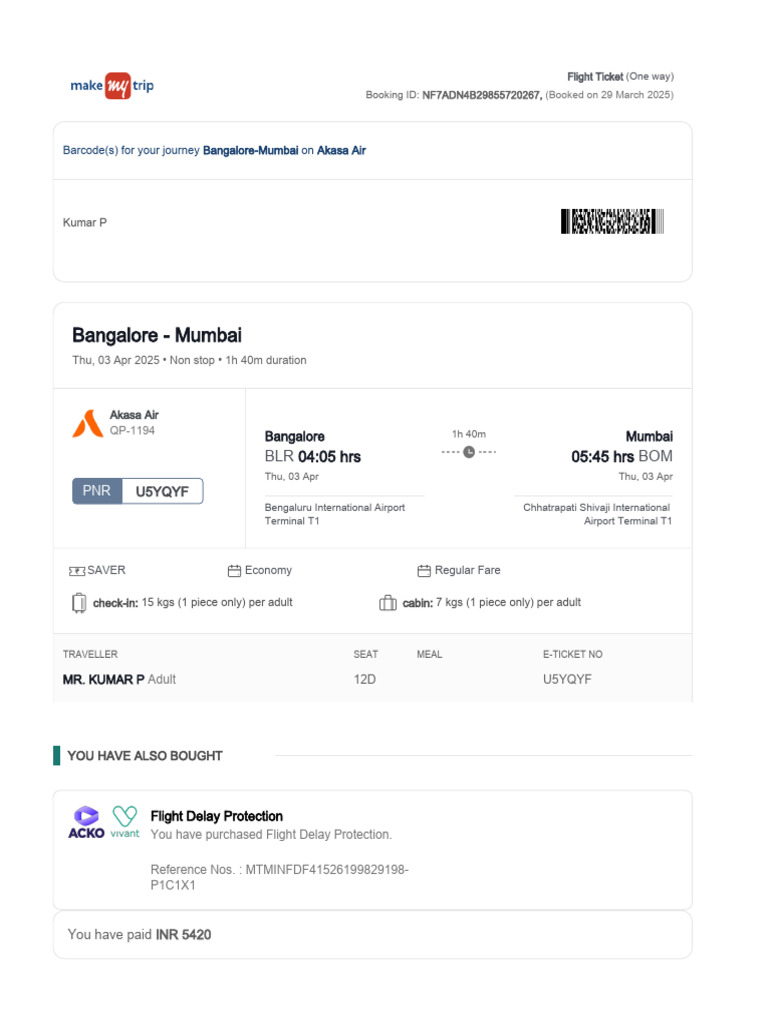The width and height of the screenshot is (768, 1024).
Task: Click the Akasa Air airline logo
Action: coord(87,424)
